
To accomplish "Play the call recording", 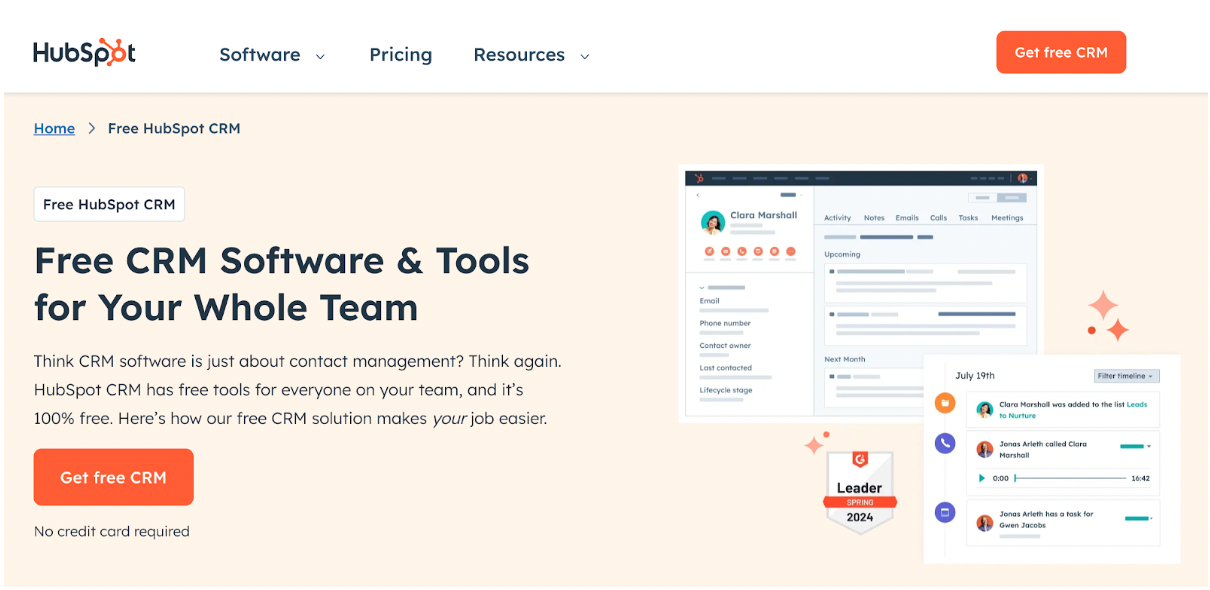I will click(982, 478).
